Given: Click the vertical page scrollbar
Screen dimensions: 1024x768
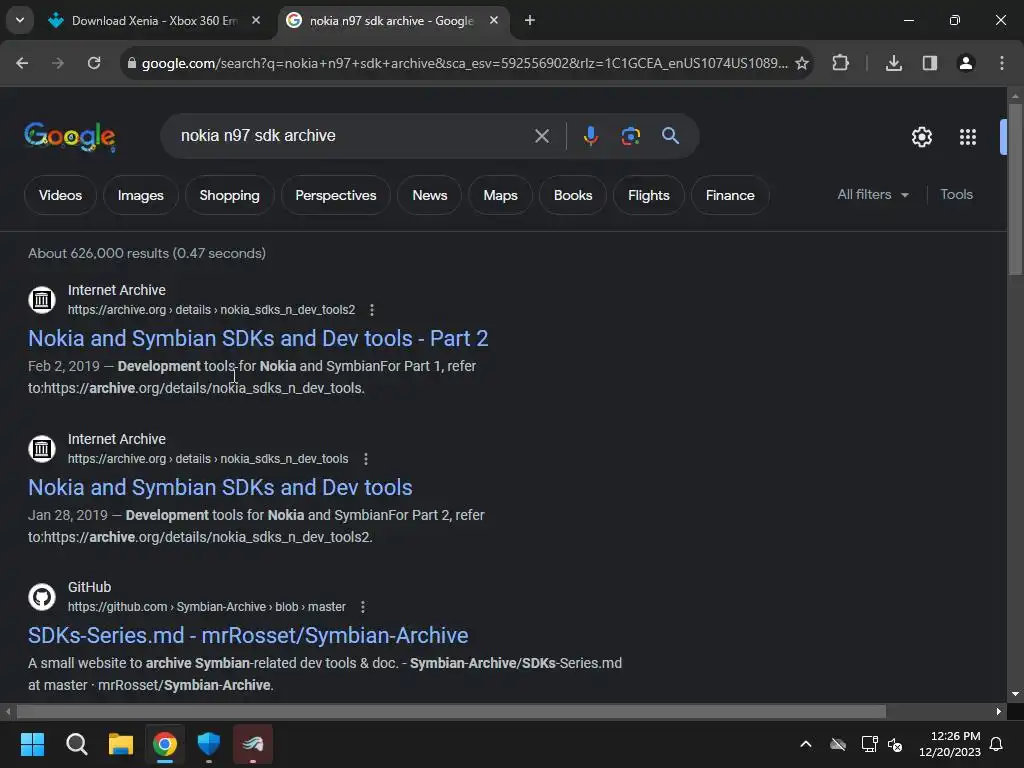Looking at the screenshot, I should point(1015,189).
